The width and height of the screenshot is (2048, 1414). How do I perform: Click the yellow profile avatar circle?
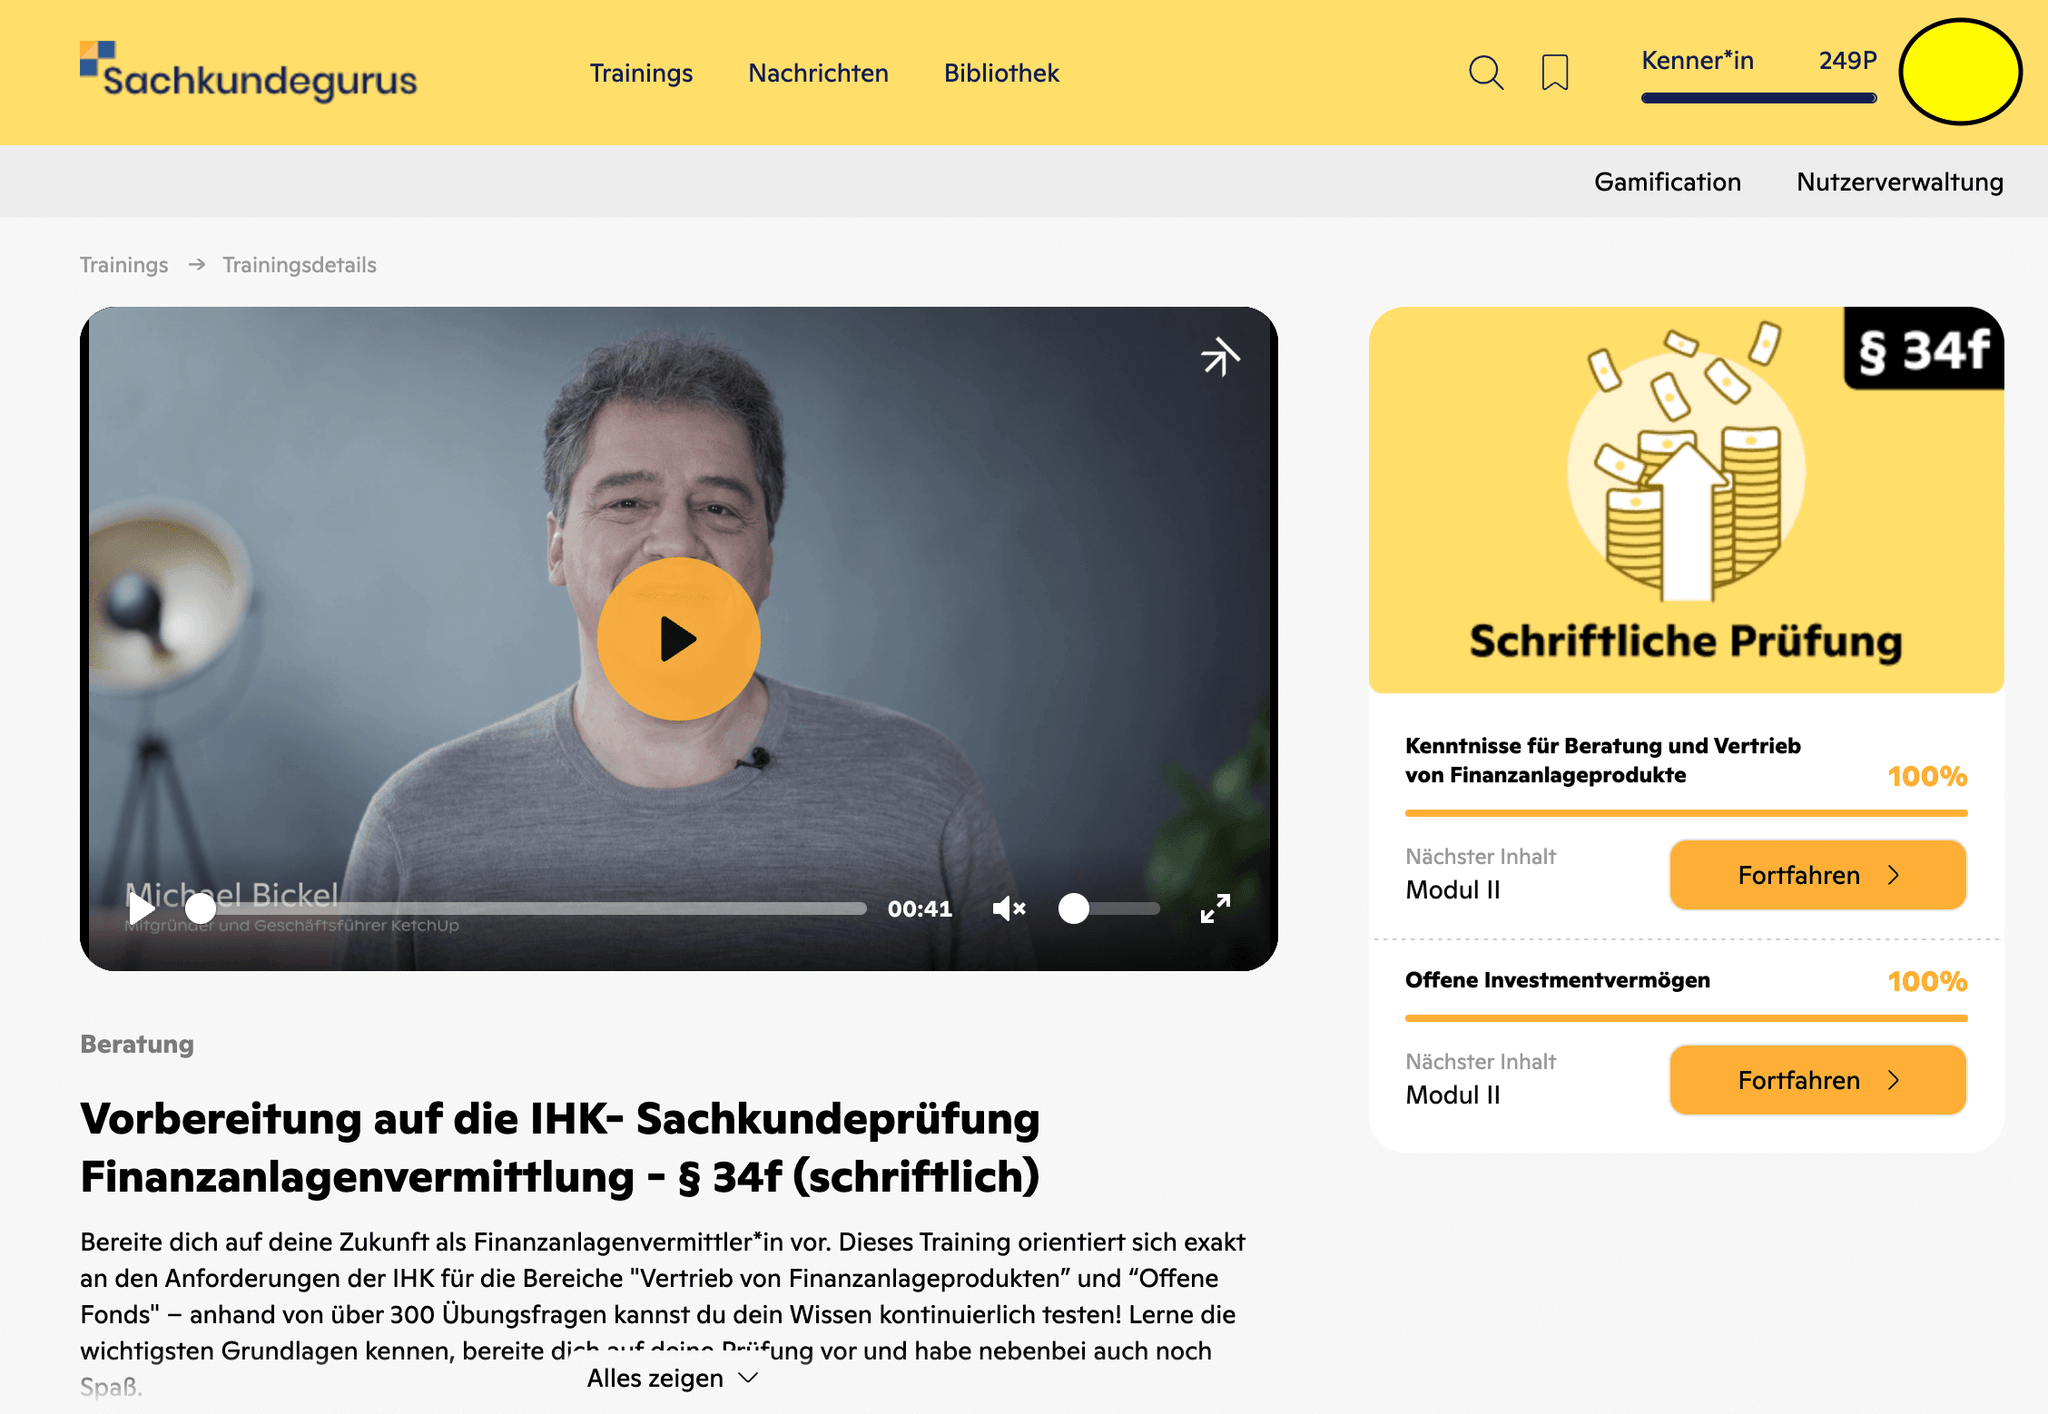[x=1960, y=72]
